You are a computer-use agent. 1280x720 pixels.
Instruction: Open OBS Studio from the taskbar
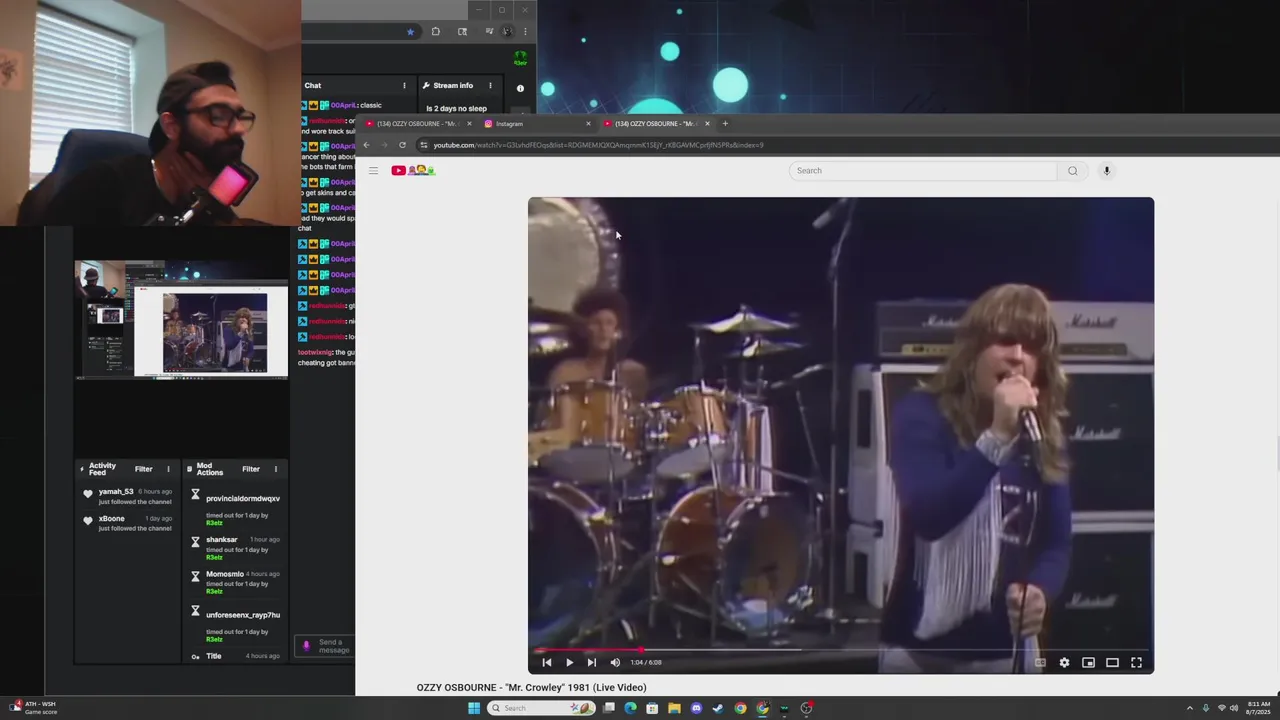(x=806, y=708)
